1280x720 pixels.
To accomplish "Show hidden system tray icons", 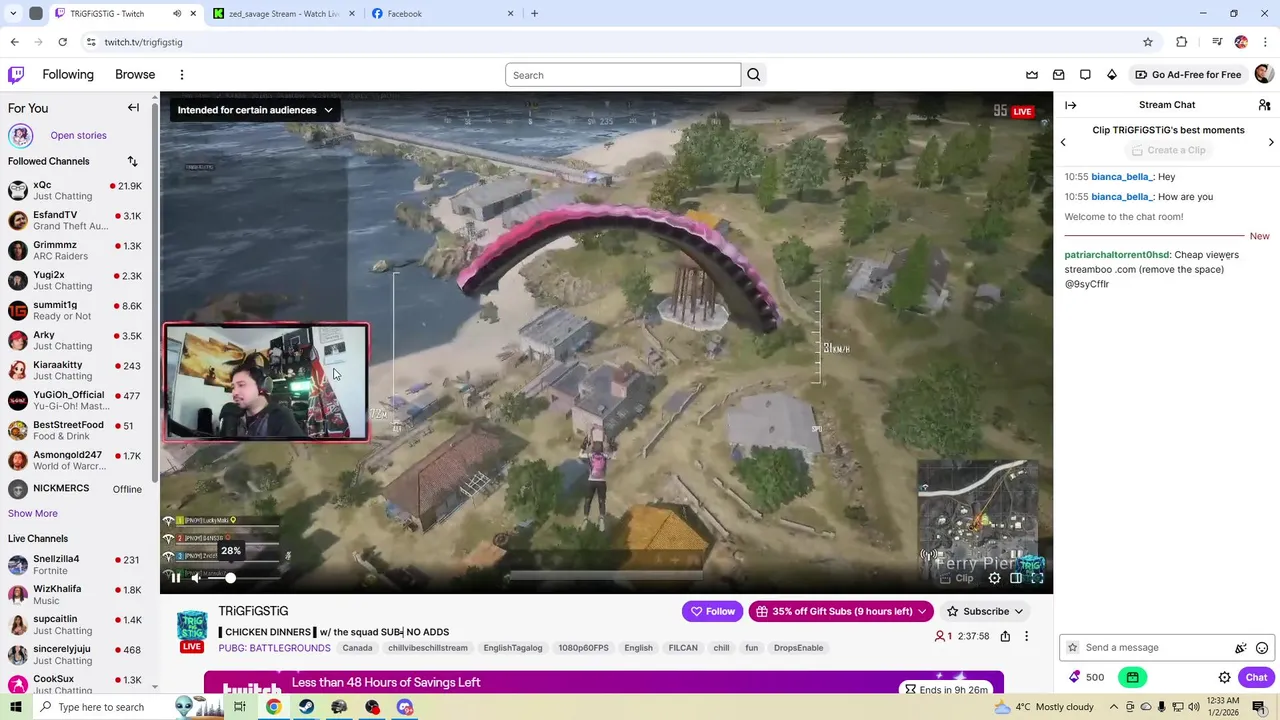I will pyautogui.click(x=1114, y=707).
